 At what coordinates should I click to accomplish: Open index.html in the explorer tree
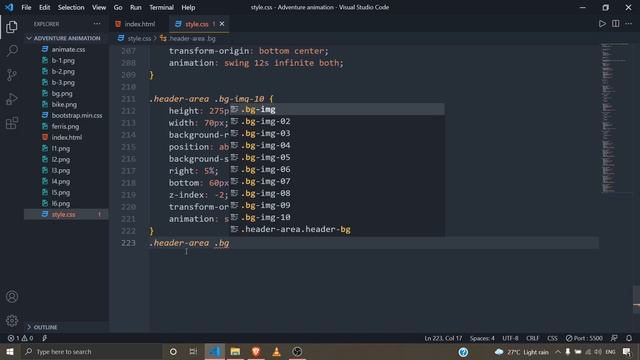[x=67, y=138]
